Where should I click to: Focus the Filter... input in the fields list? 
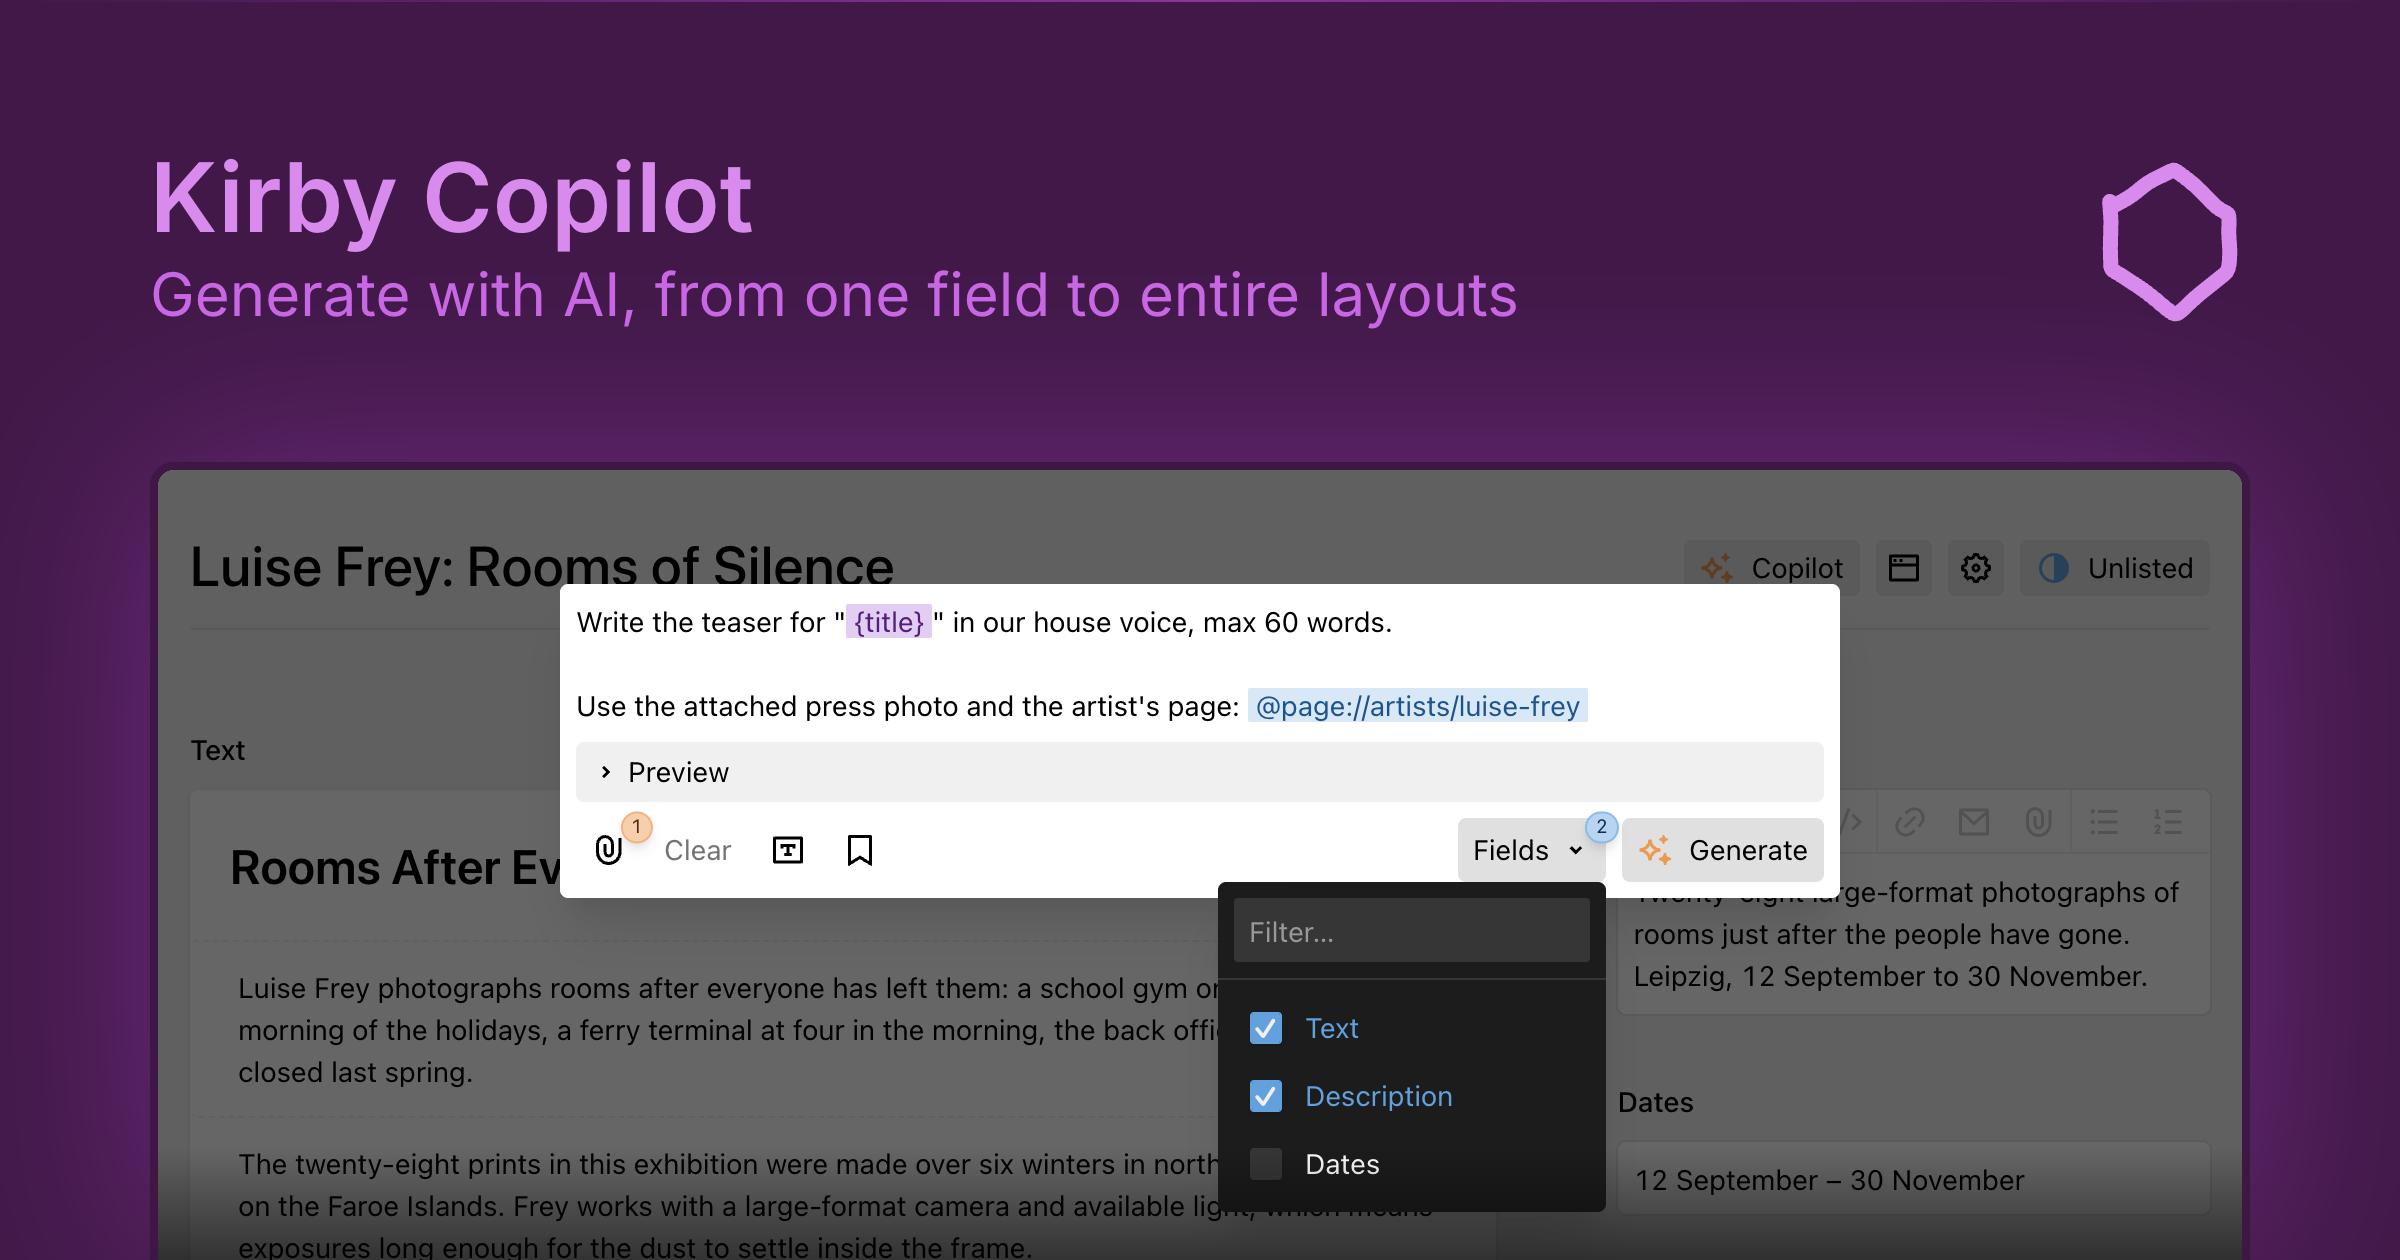(x=1412, y=932)
